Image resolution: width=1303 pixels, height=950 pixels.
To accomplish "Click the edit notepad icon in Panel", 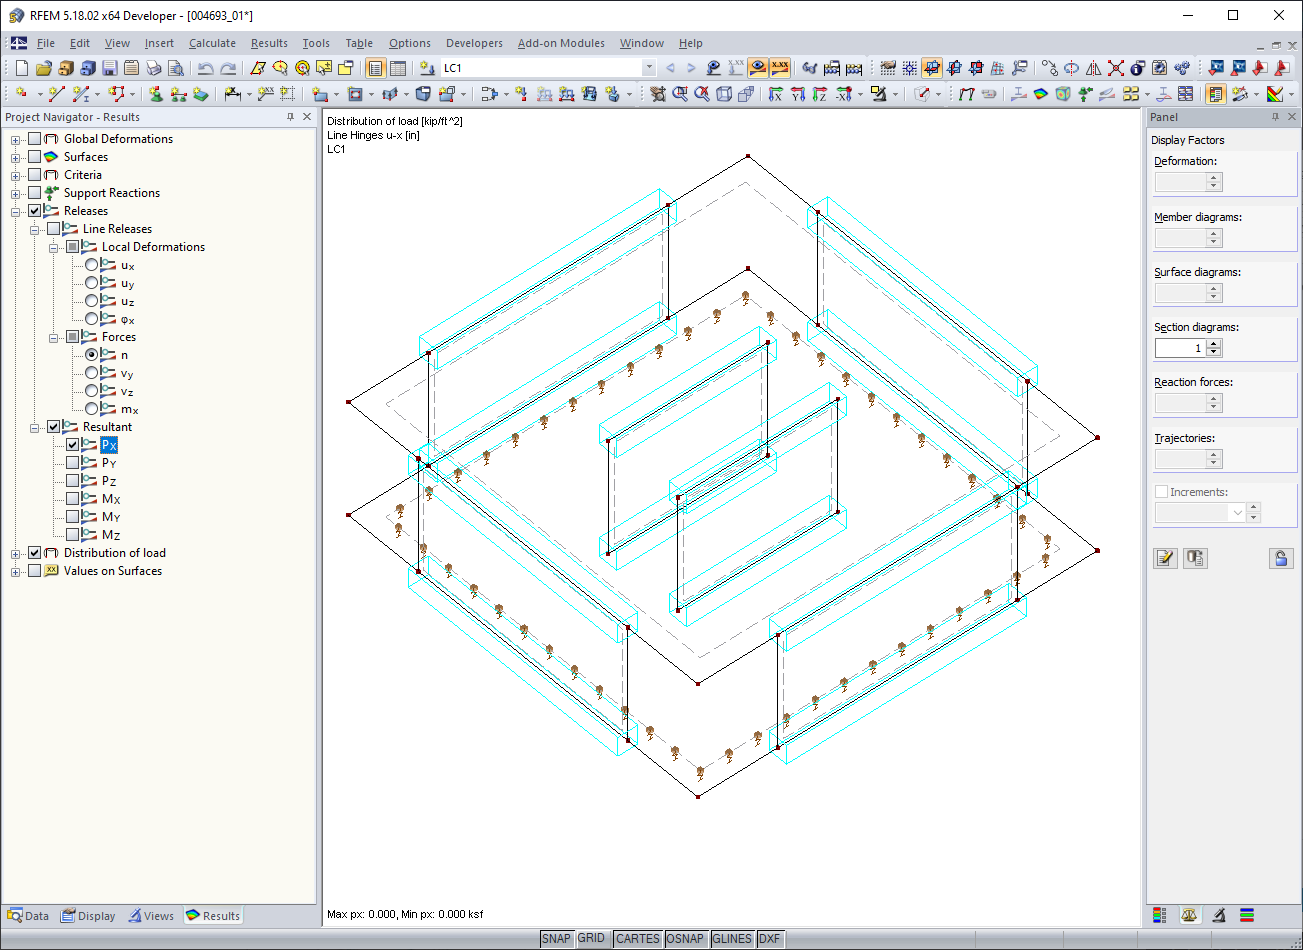I will coord(1165,558).
